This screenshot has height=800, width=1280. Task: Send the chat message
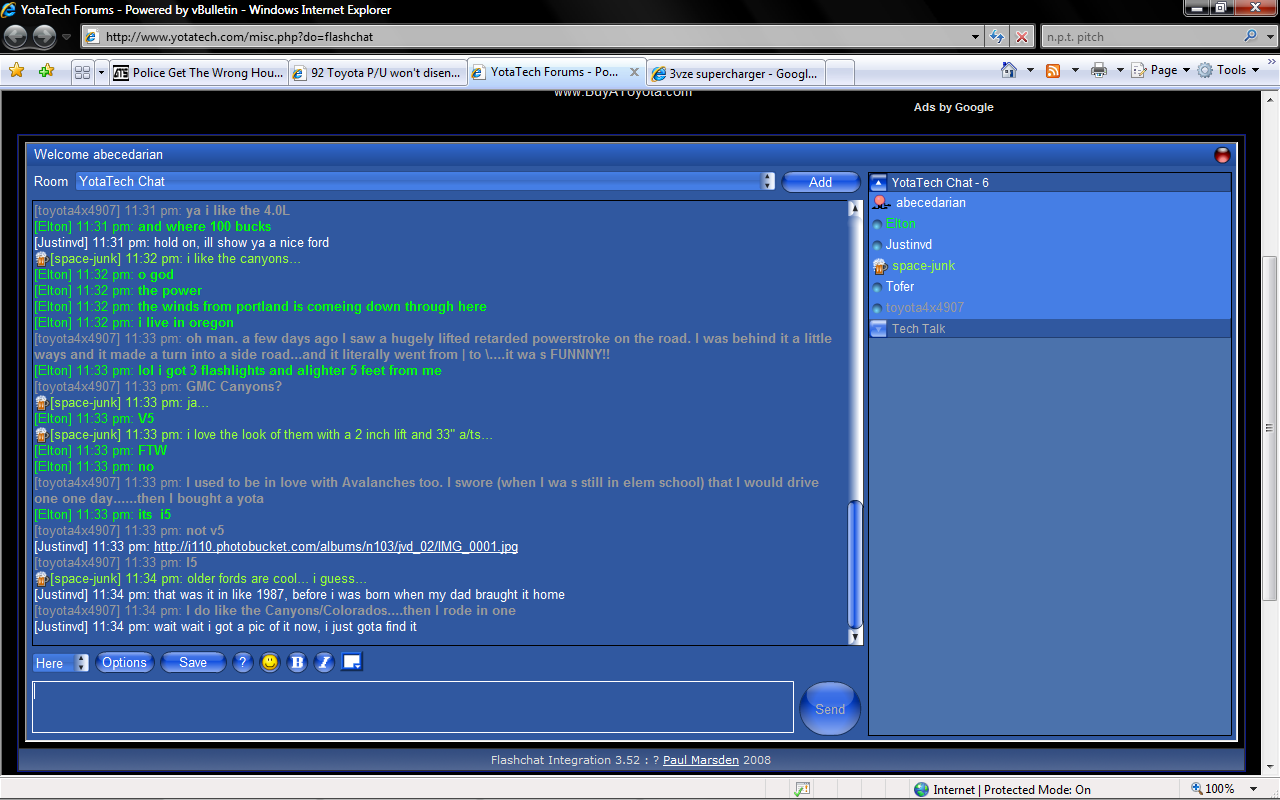[830, 708]
